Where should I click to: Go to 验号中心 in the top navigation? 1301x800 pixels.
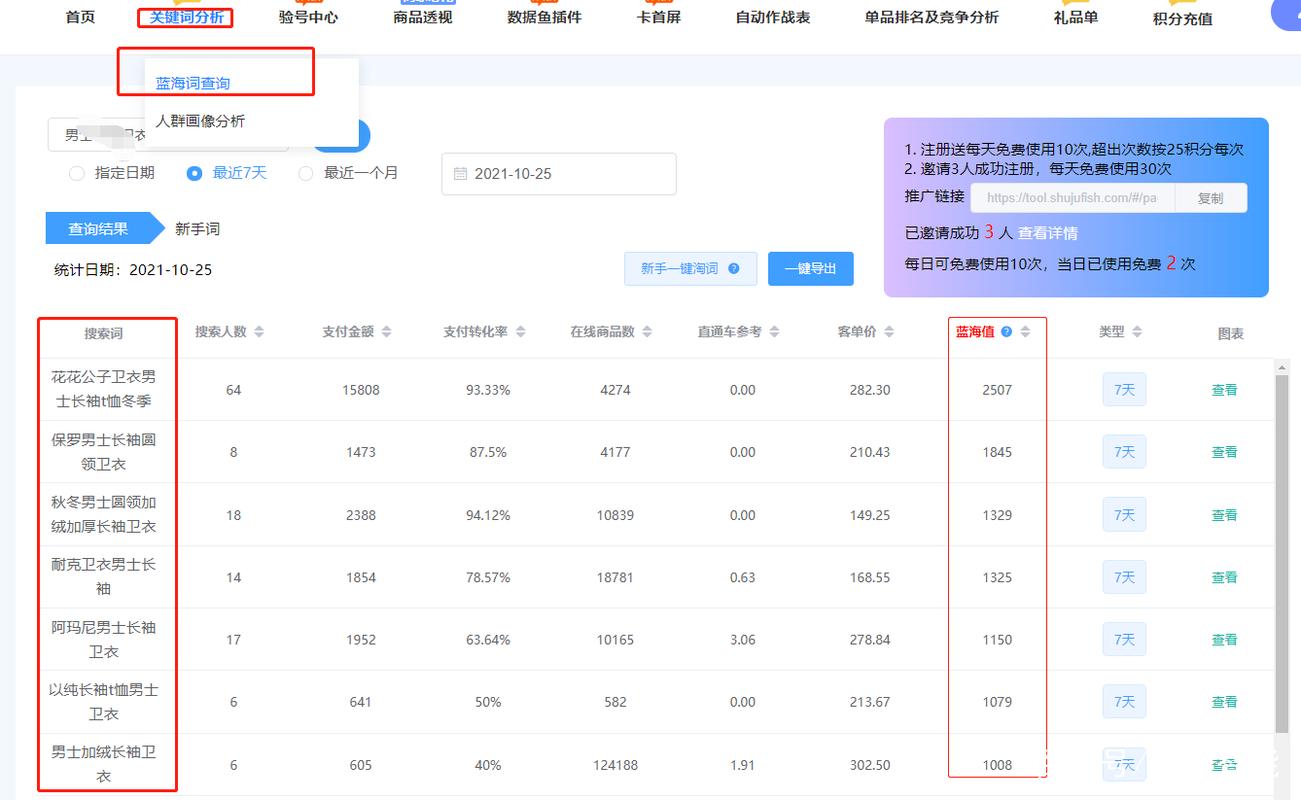[x=308, y=17]
